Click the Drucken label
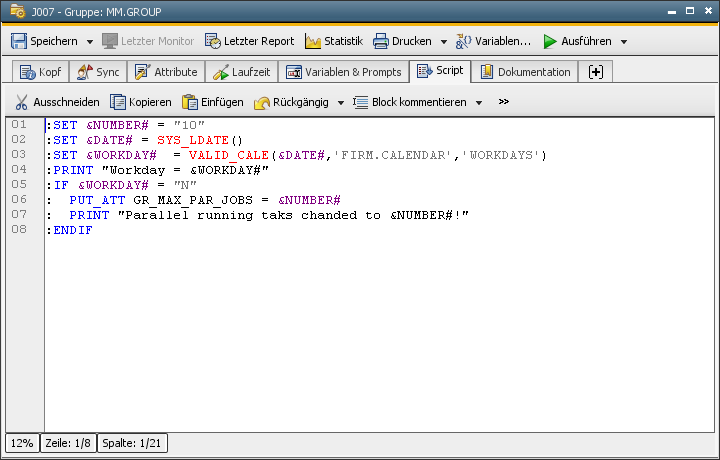This screenshot has height=460, width=720. tap(411, 41)
